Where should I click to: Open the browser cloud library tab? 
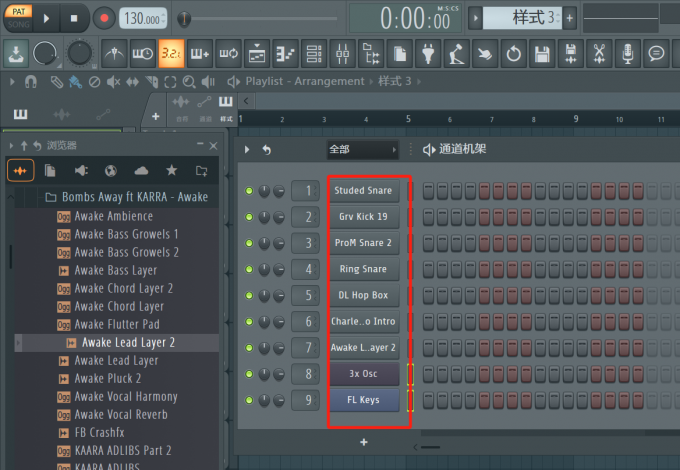pyautogui.click(x=141, y=170)
